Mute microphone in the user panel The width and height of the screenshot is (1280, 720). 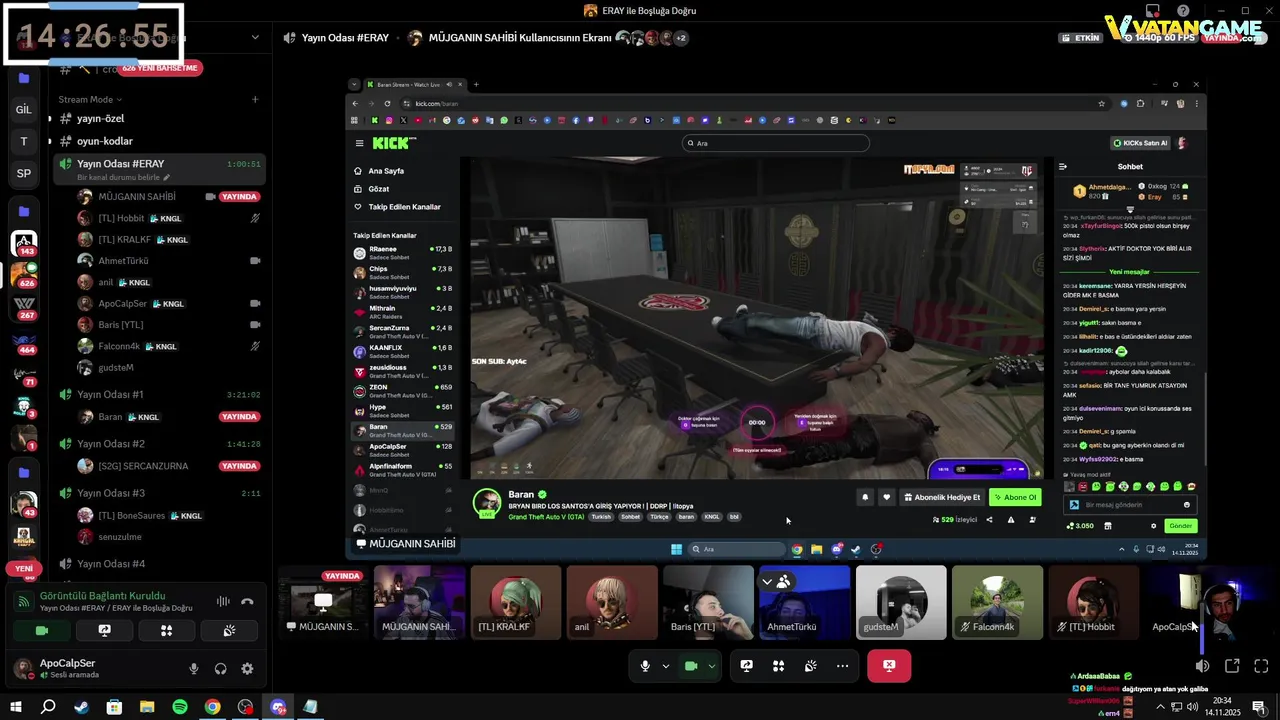[x=194, y=669]
